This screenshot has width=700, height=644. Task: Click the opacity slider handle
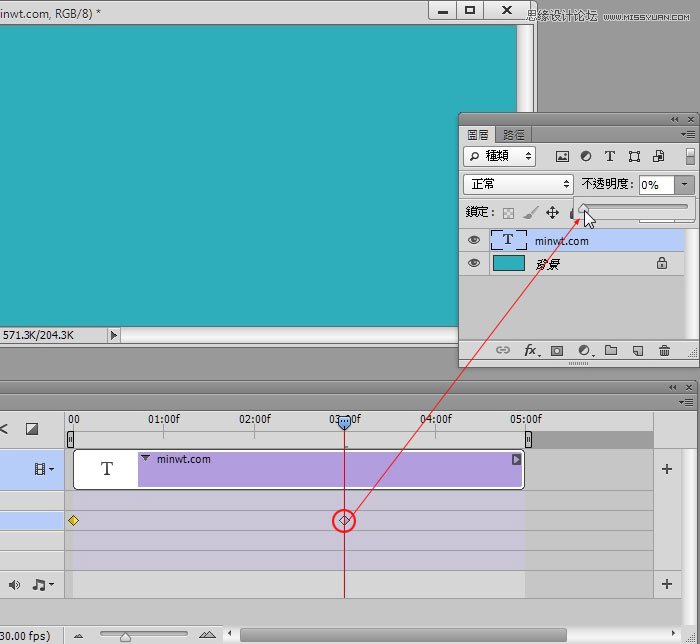point(583,208)
